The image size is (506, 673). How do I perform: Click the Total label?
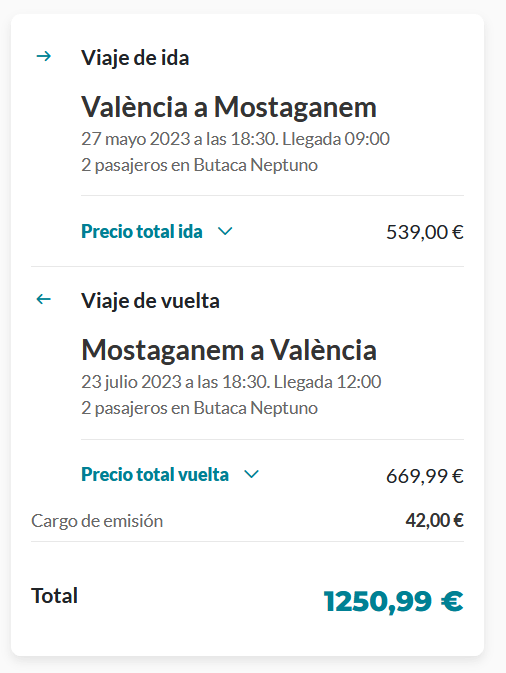[x=55, y=596]
